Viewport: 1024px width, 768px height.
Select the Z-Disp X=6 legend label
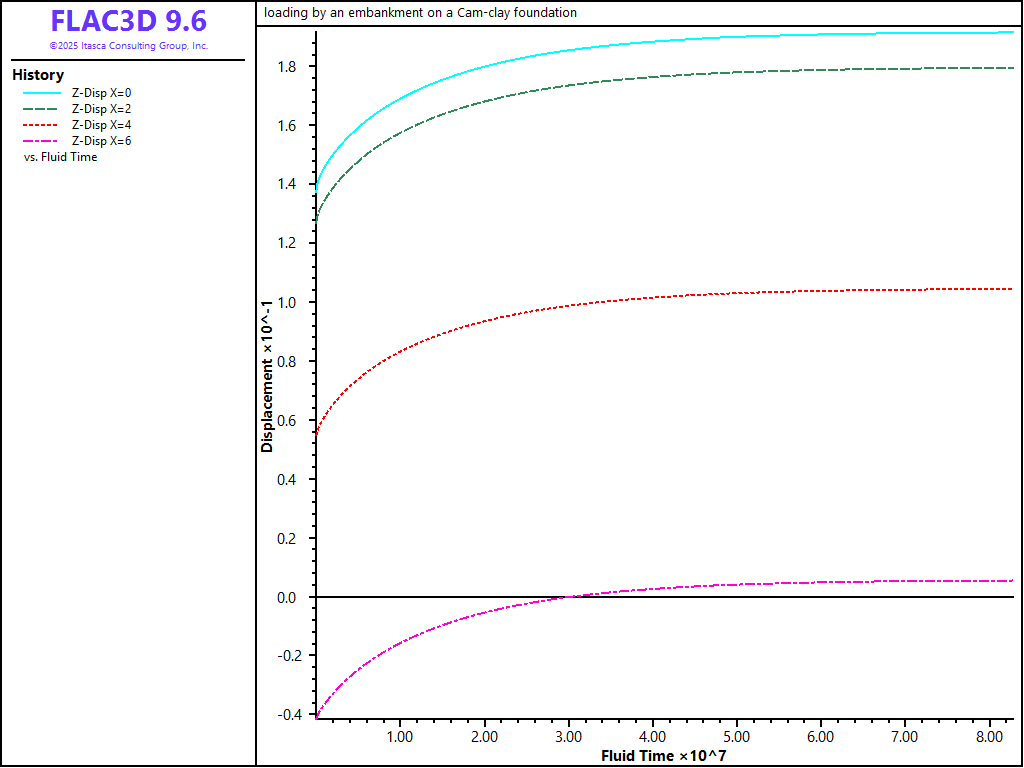click(101, 141)
